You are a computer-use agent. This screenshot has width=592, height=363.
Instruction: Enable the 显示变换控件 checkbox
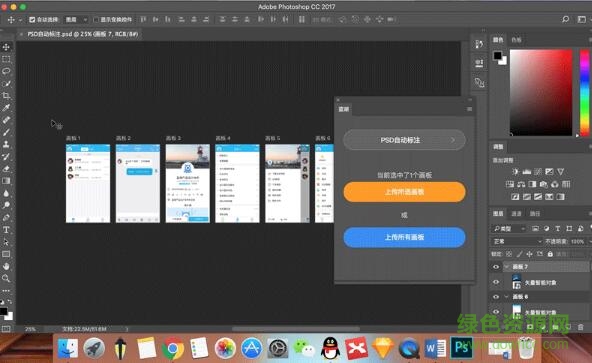click(x=96, y=19)
